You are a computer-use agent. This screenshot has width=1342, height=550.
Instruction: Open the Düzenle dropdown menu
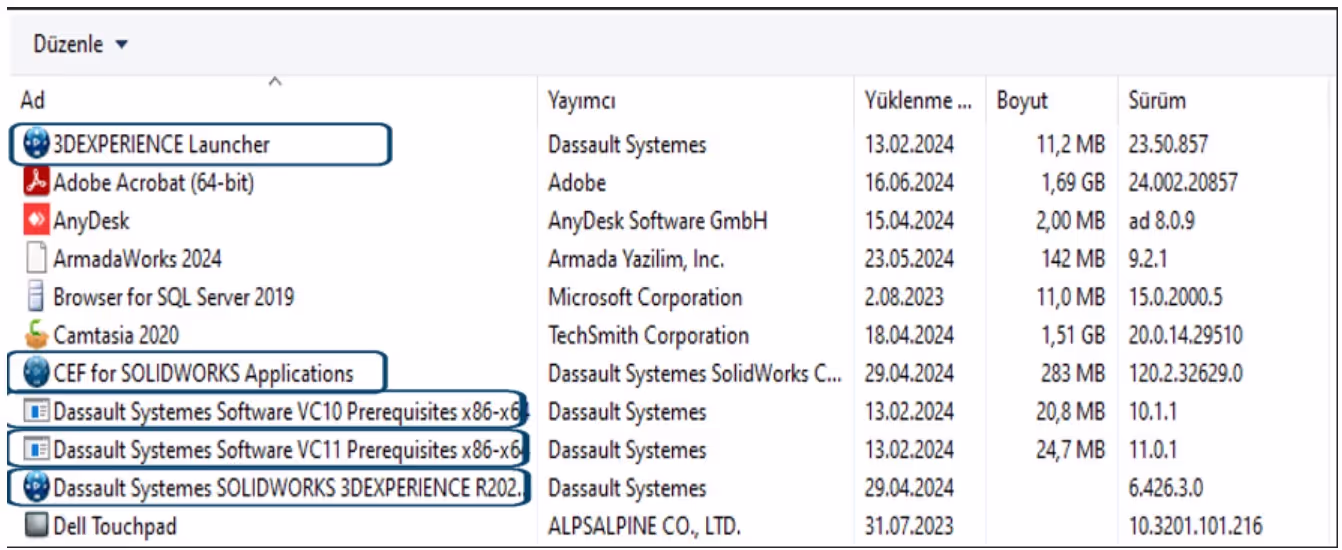(x=81, y=45)
